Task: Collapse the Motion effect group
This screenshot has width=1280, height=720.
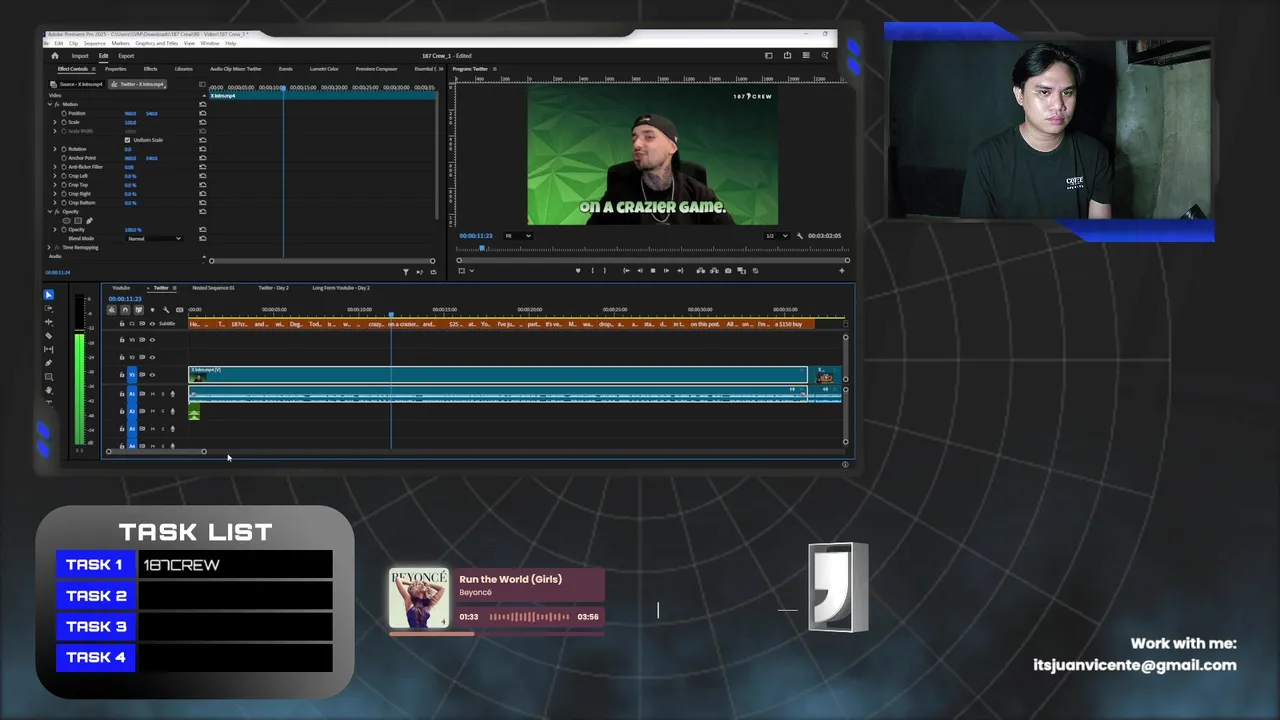Action: click(50, 104)
